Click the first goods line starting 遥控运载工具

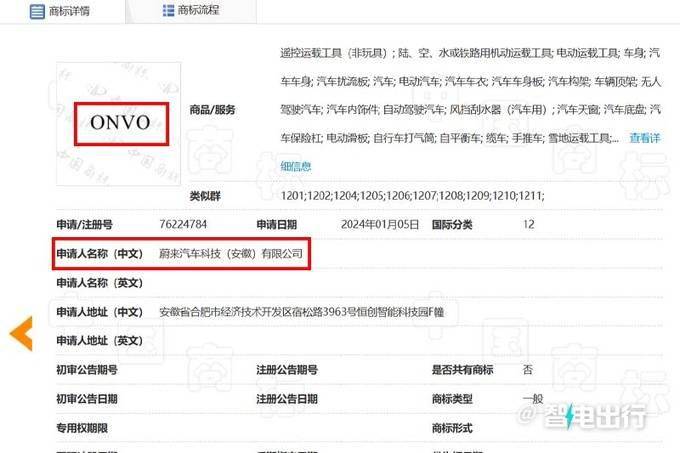(x=470, y=53)
